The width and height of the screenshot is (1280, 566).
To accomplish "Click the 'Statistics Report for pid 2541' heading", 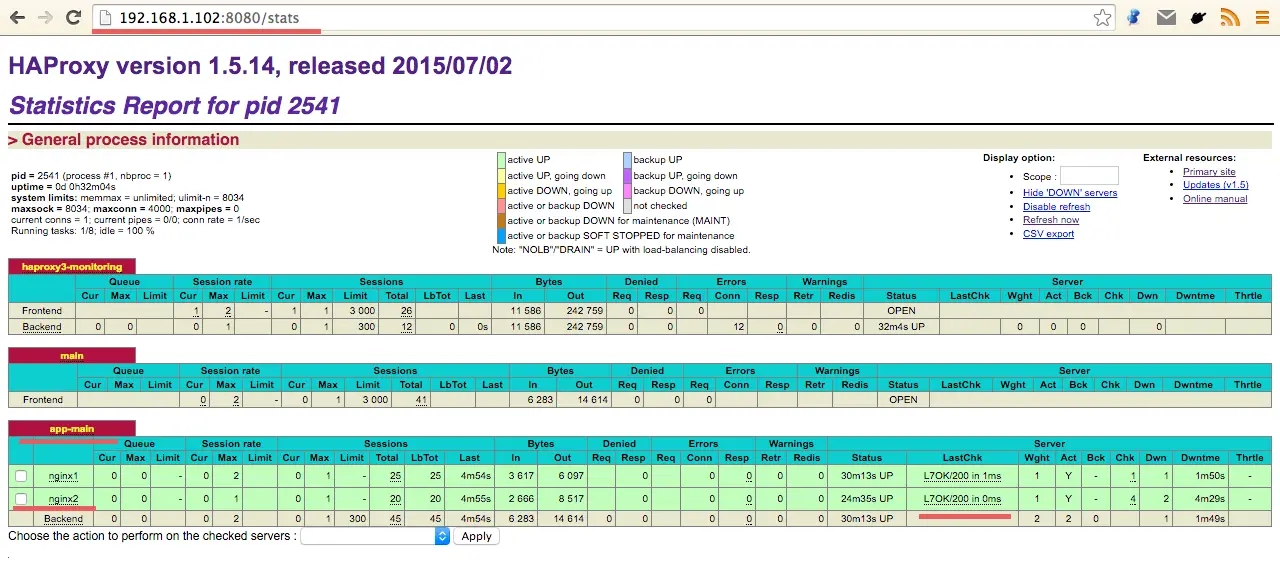I will click(175, 105).
